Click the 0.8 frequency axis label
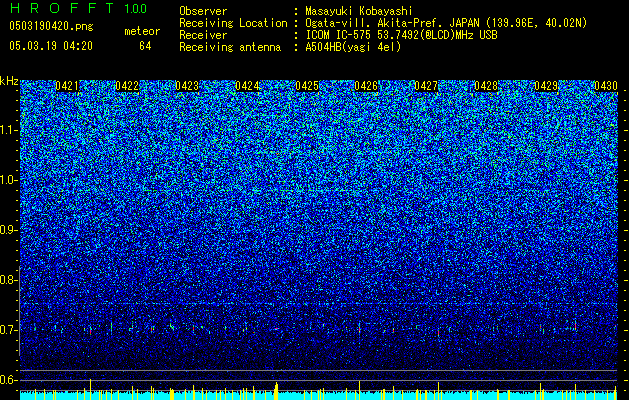Viewport: 629px width, 400px height. point(9,280)
